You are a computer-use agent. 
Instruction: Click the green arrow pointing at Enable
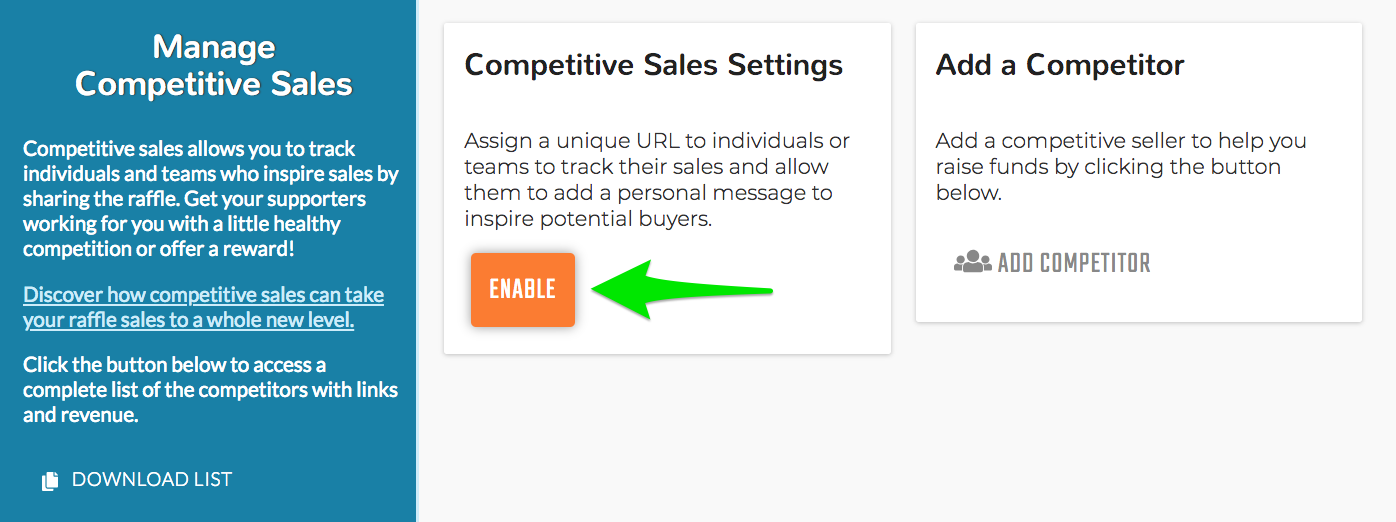tap(682, 290)
